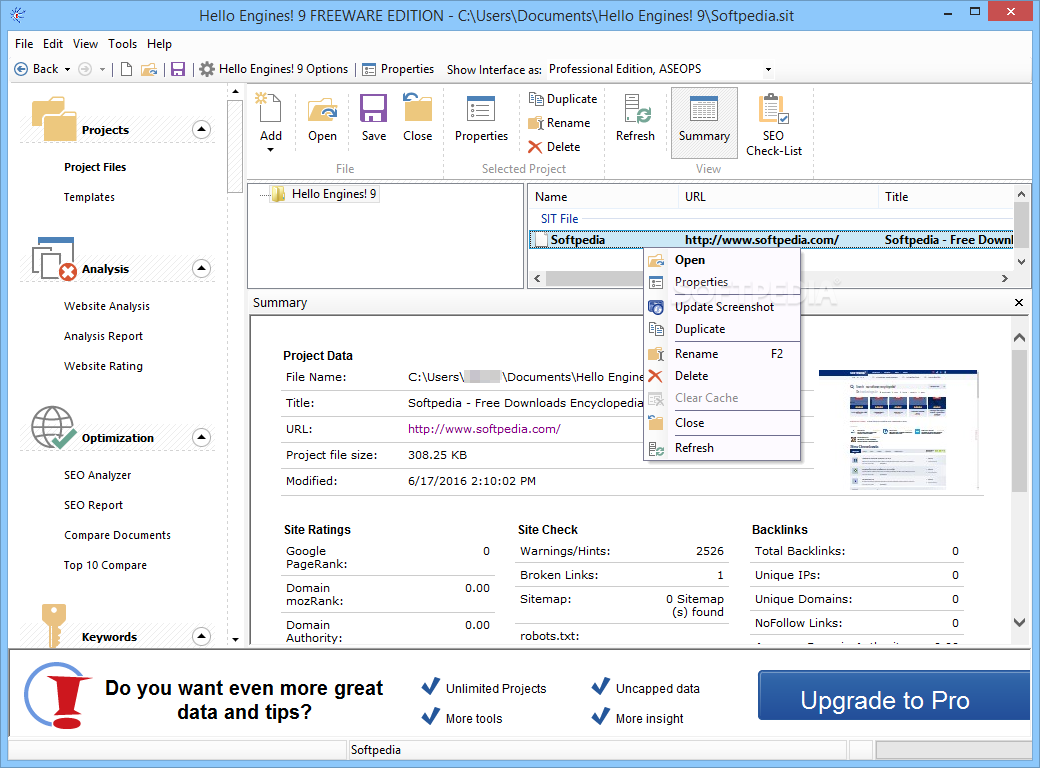Click the Open project ribbon icon
Image resolution: width=1040 pixels, height=768 pixels.
coord(322,109)
